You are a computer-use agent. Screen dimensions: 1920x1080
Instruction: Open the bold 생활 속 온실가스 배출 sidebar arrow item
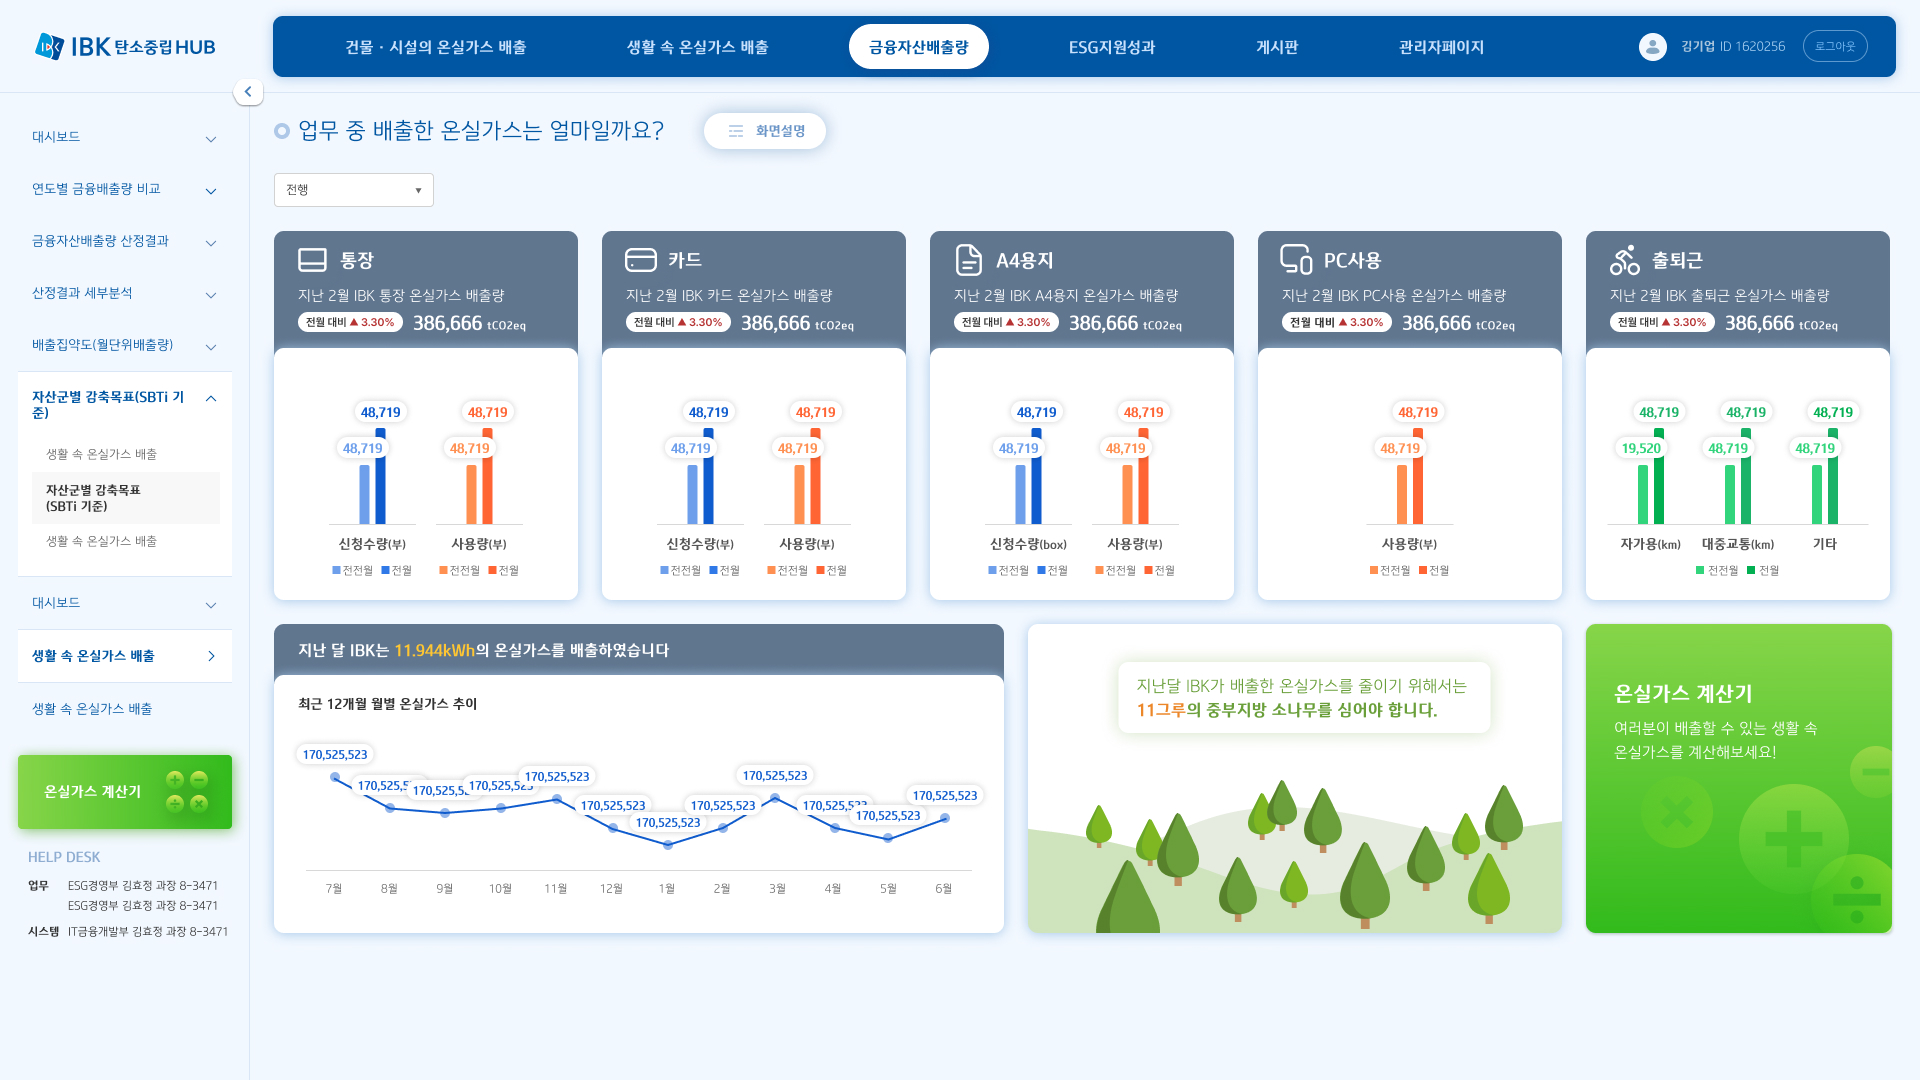pyautogui.click(x=125, y=656)
